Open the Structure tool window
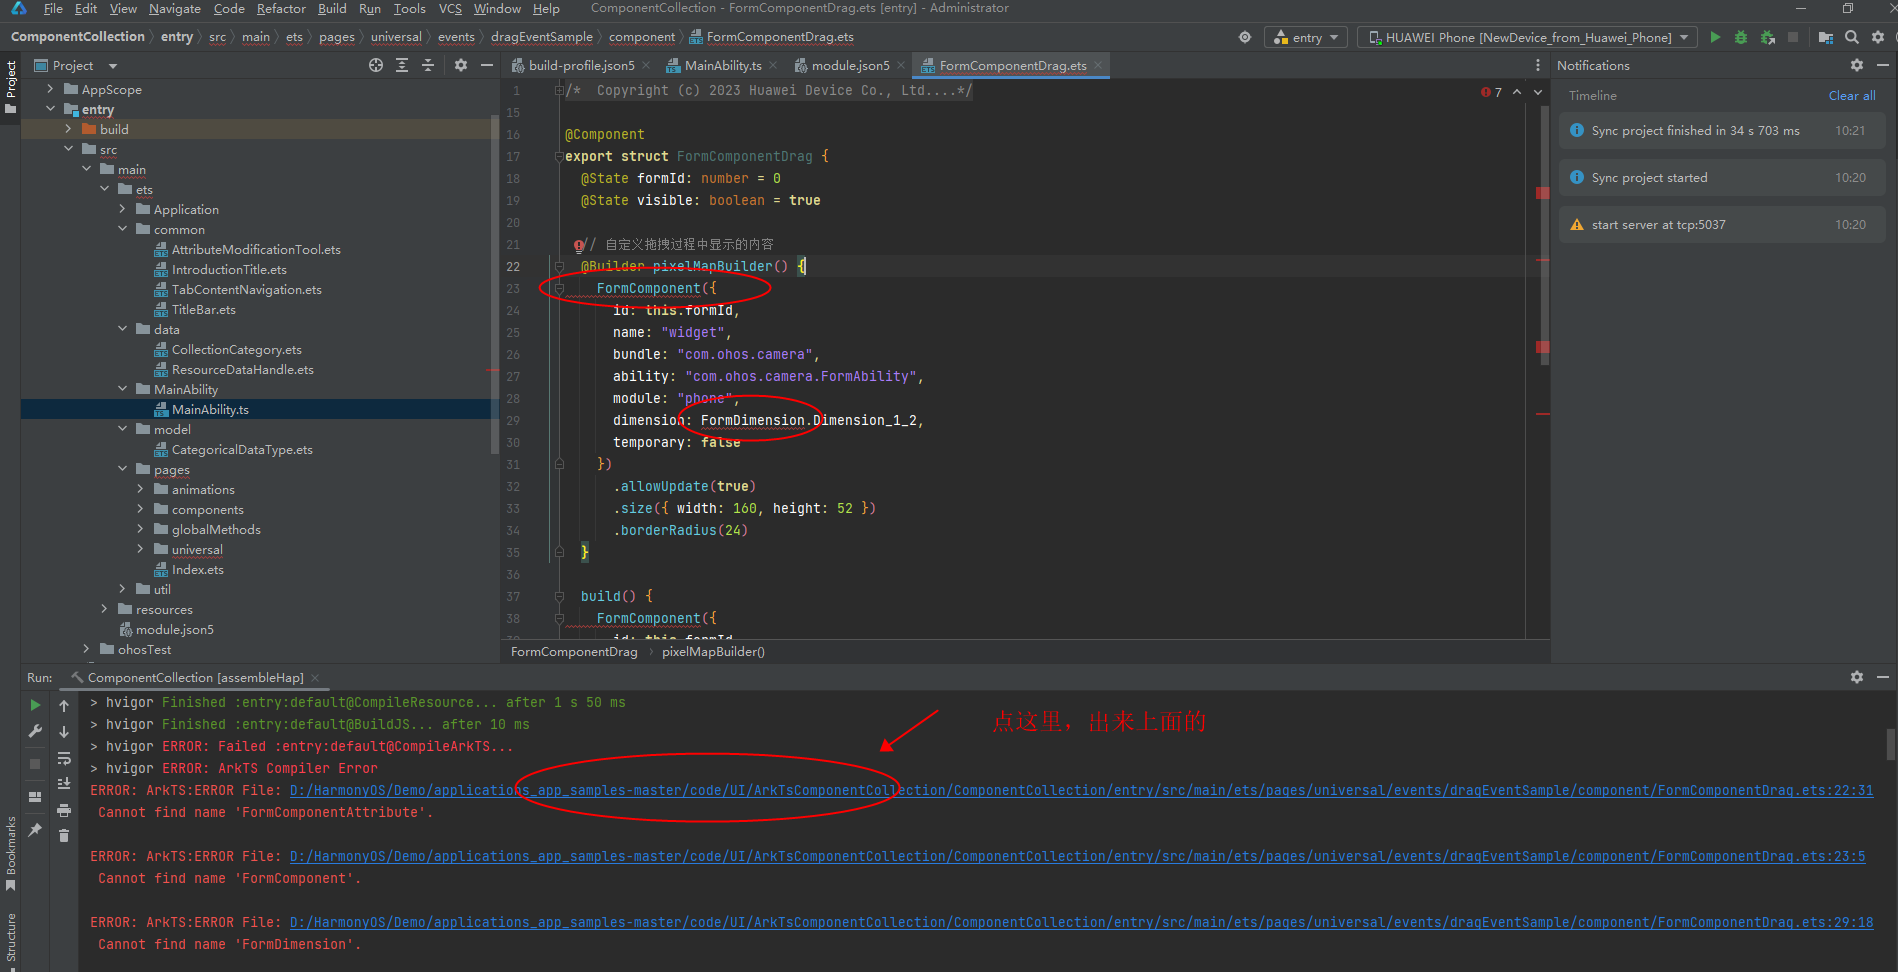 click(11, 940)
